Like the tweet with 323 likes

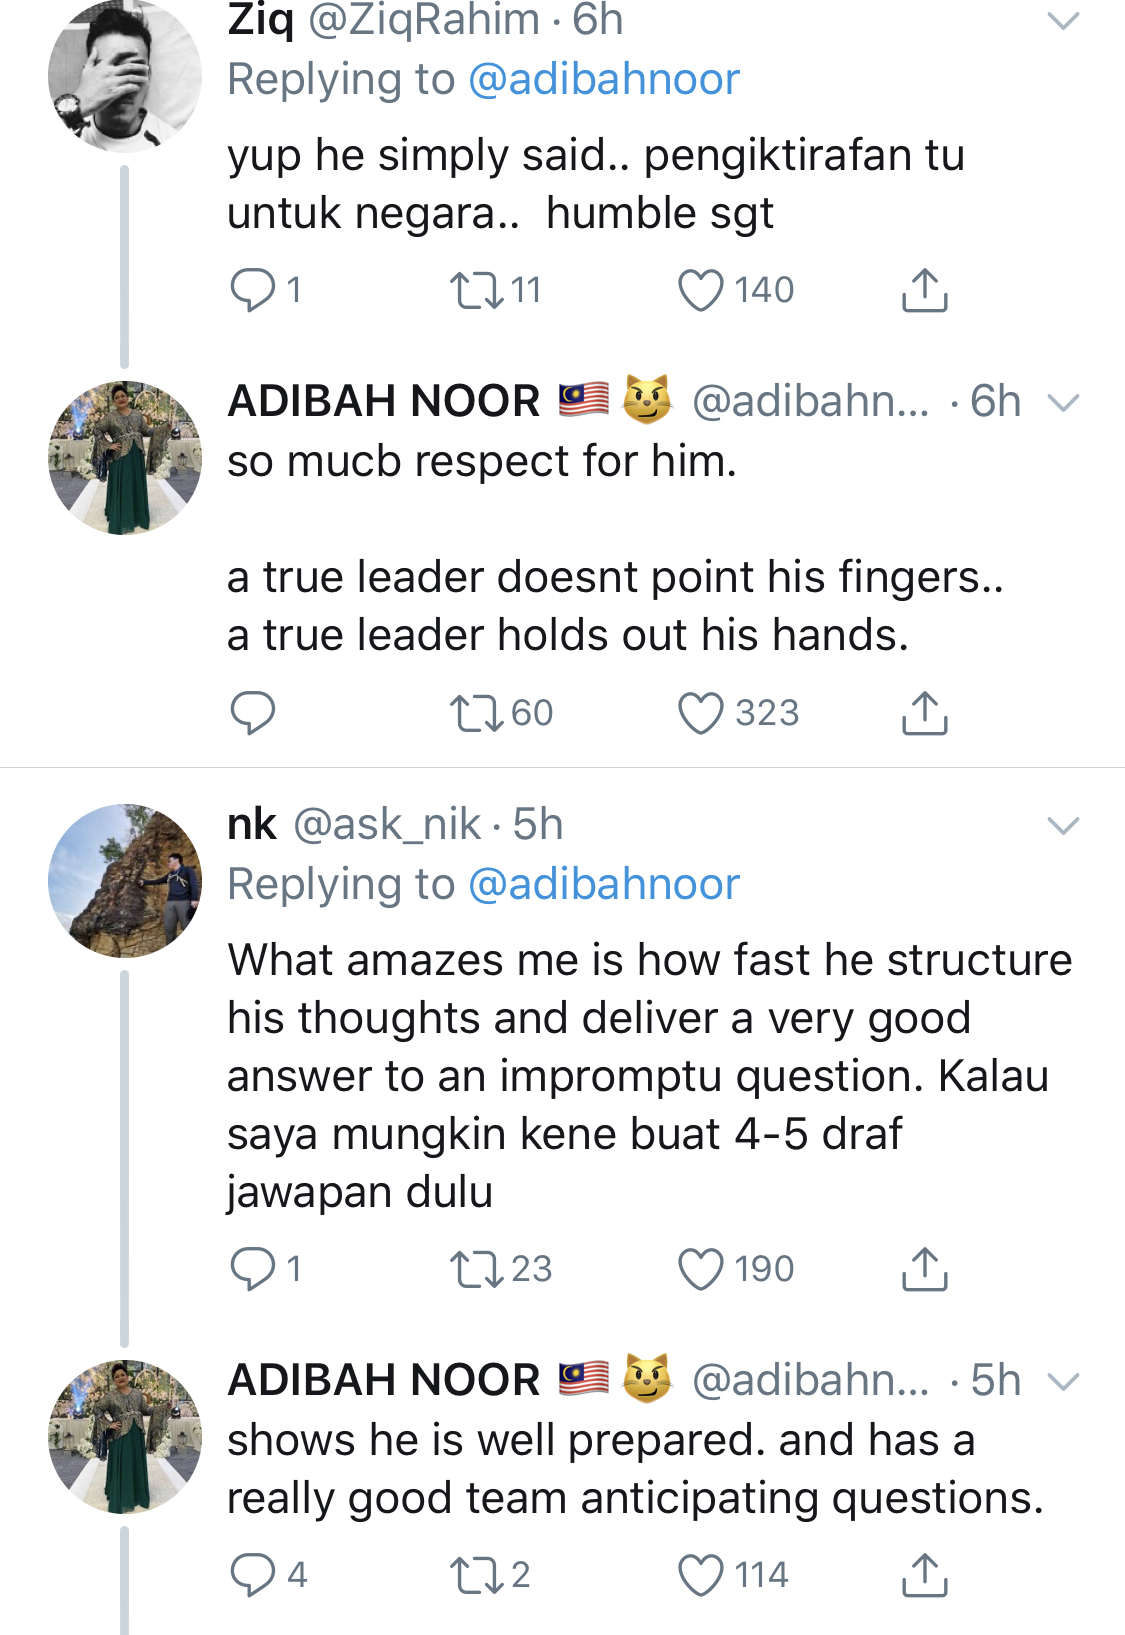pyautogui.click(x=700, y=713)
